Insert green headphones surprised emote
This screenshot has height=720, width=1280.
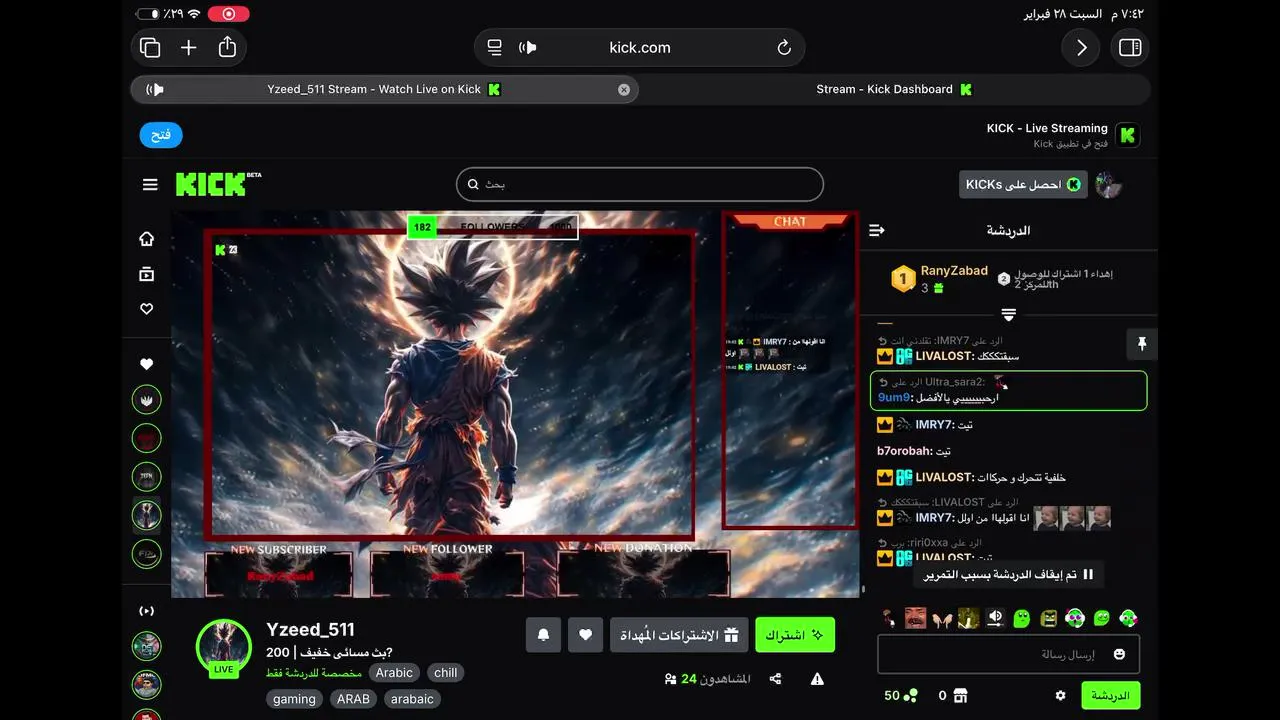click(x=1075, y=618)
